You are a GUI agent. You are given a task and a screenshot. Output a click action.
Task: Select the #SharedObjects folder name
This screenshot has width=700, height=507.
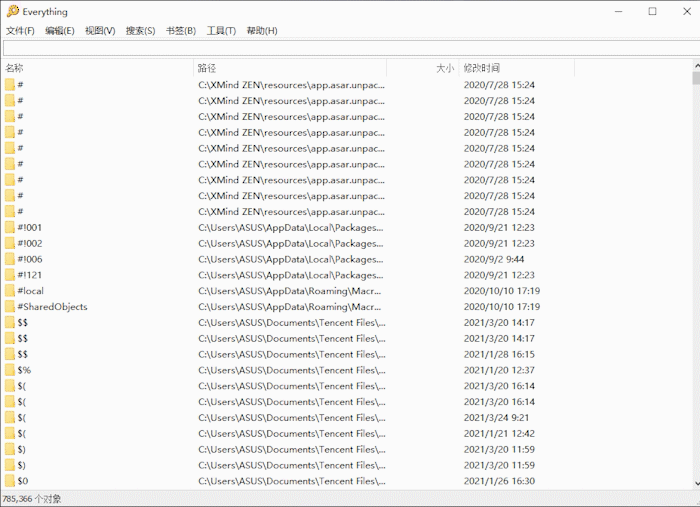tap(53, 307)
